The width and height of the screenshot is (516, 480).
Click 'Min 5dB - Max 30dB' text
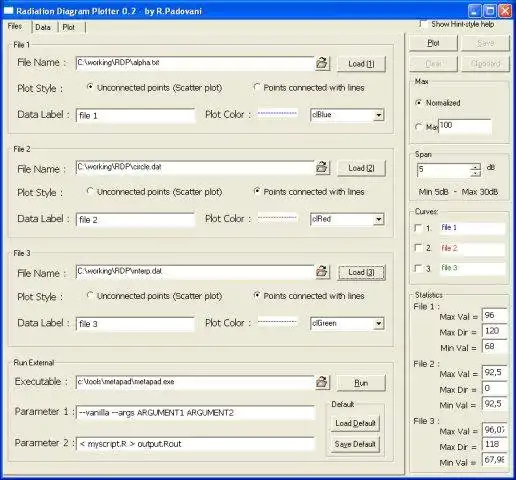click(458, 192)
